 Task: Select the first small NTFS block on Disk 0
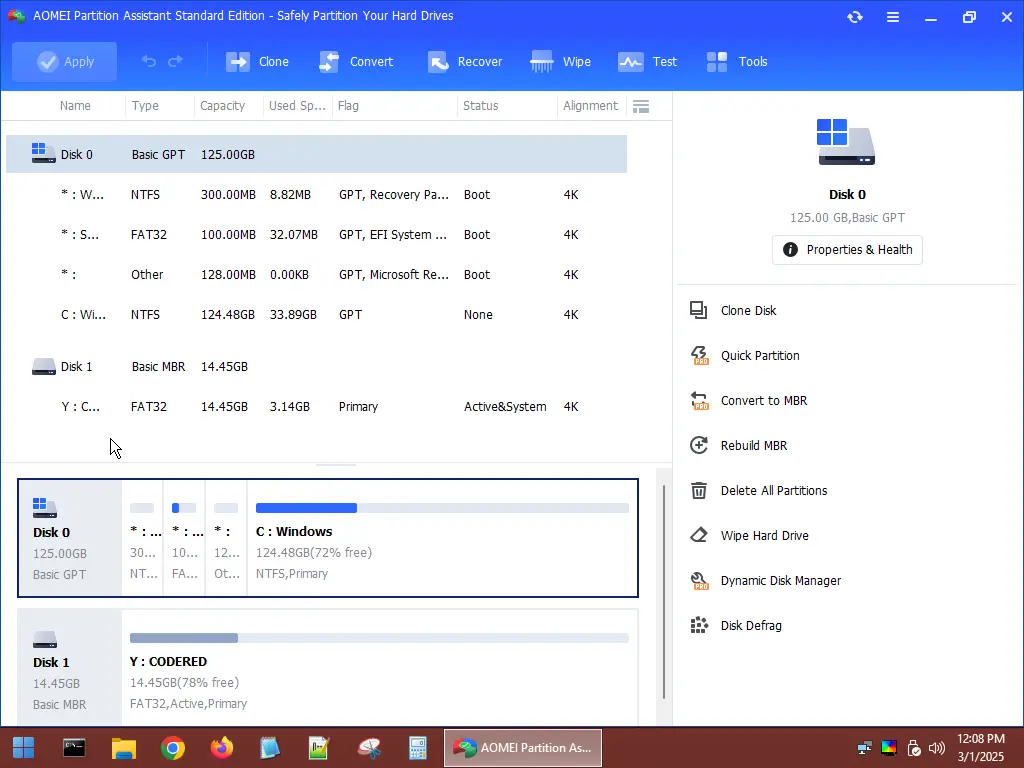(x=142, y=538)
